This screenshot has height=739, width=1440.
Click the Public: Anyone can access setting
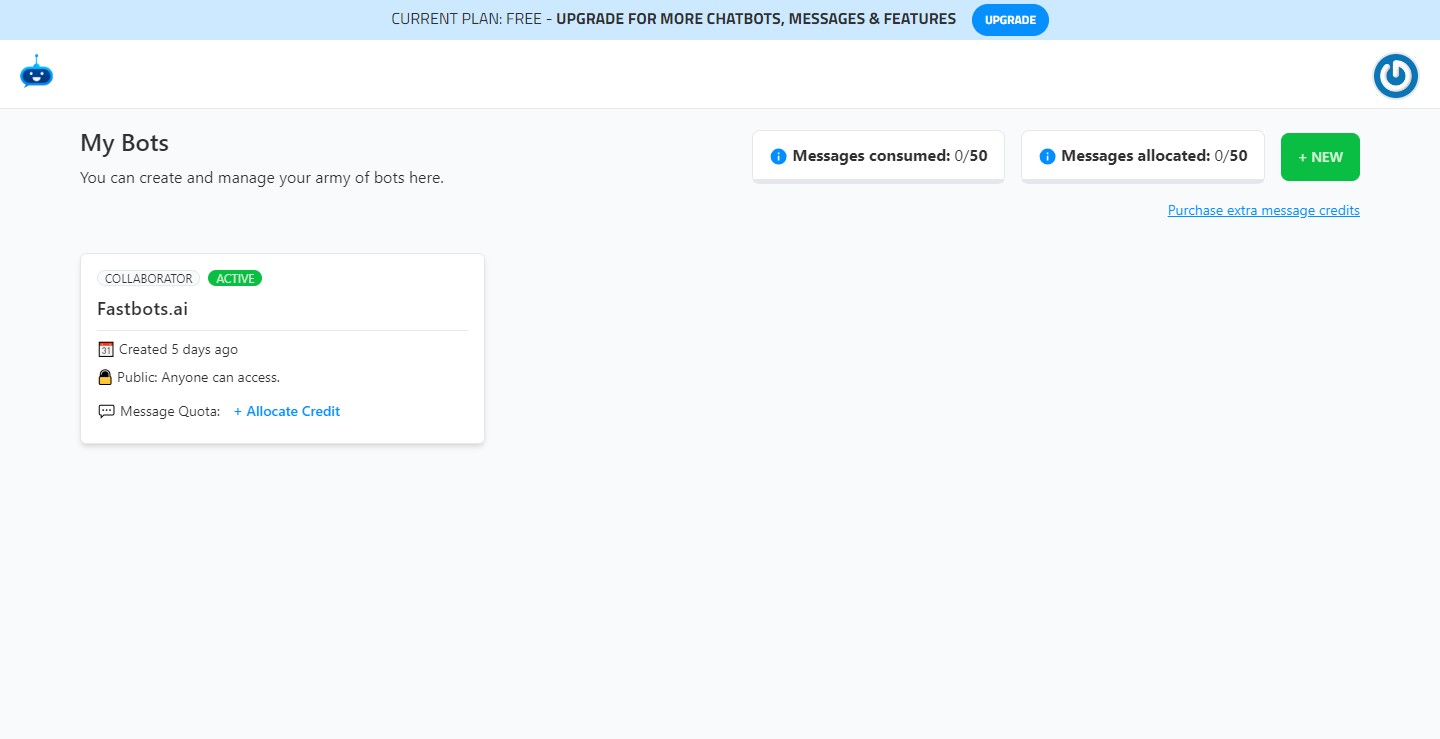[199, 377]
